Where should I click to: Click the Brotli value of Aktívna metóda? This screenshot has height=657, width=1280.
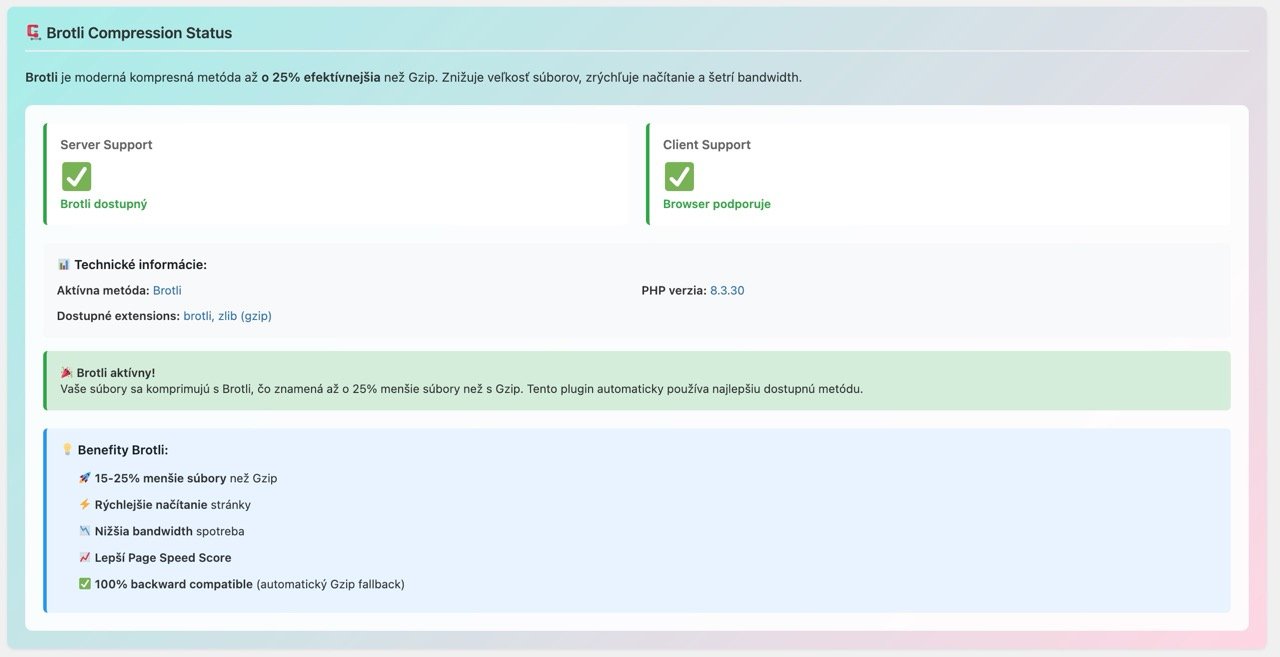pos(167,290)
